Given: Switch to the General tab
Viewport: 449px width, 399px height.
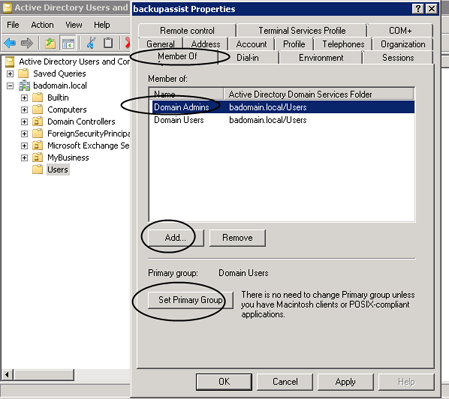Looking at the screenshot, I should point(160,44).
